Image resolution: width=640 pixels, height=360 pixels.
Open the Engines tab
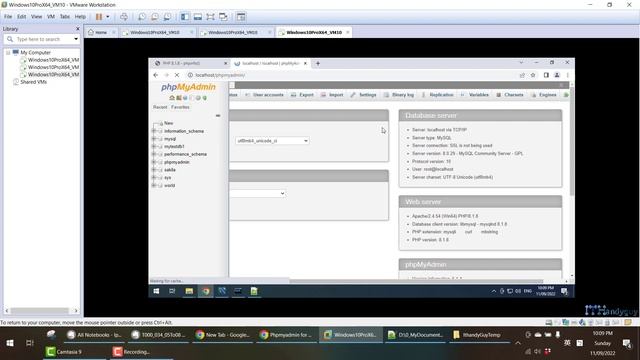(544, 95)
